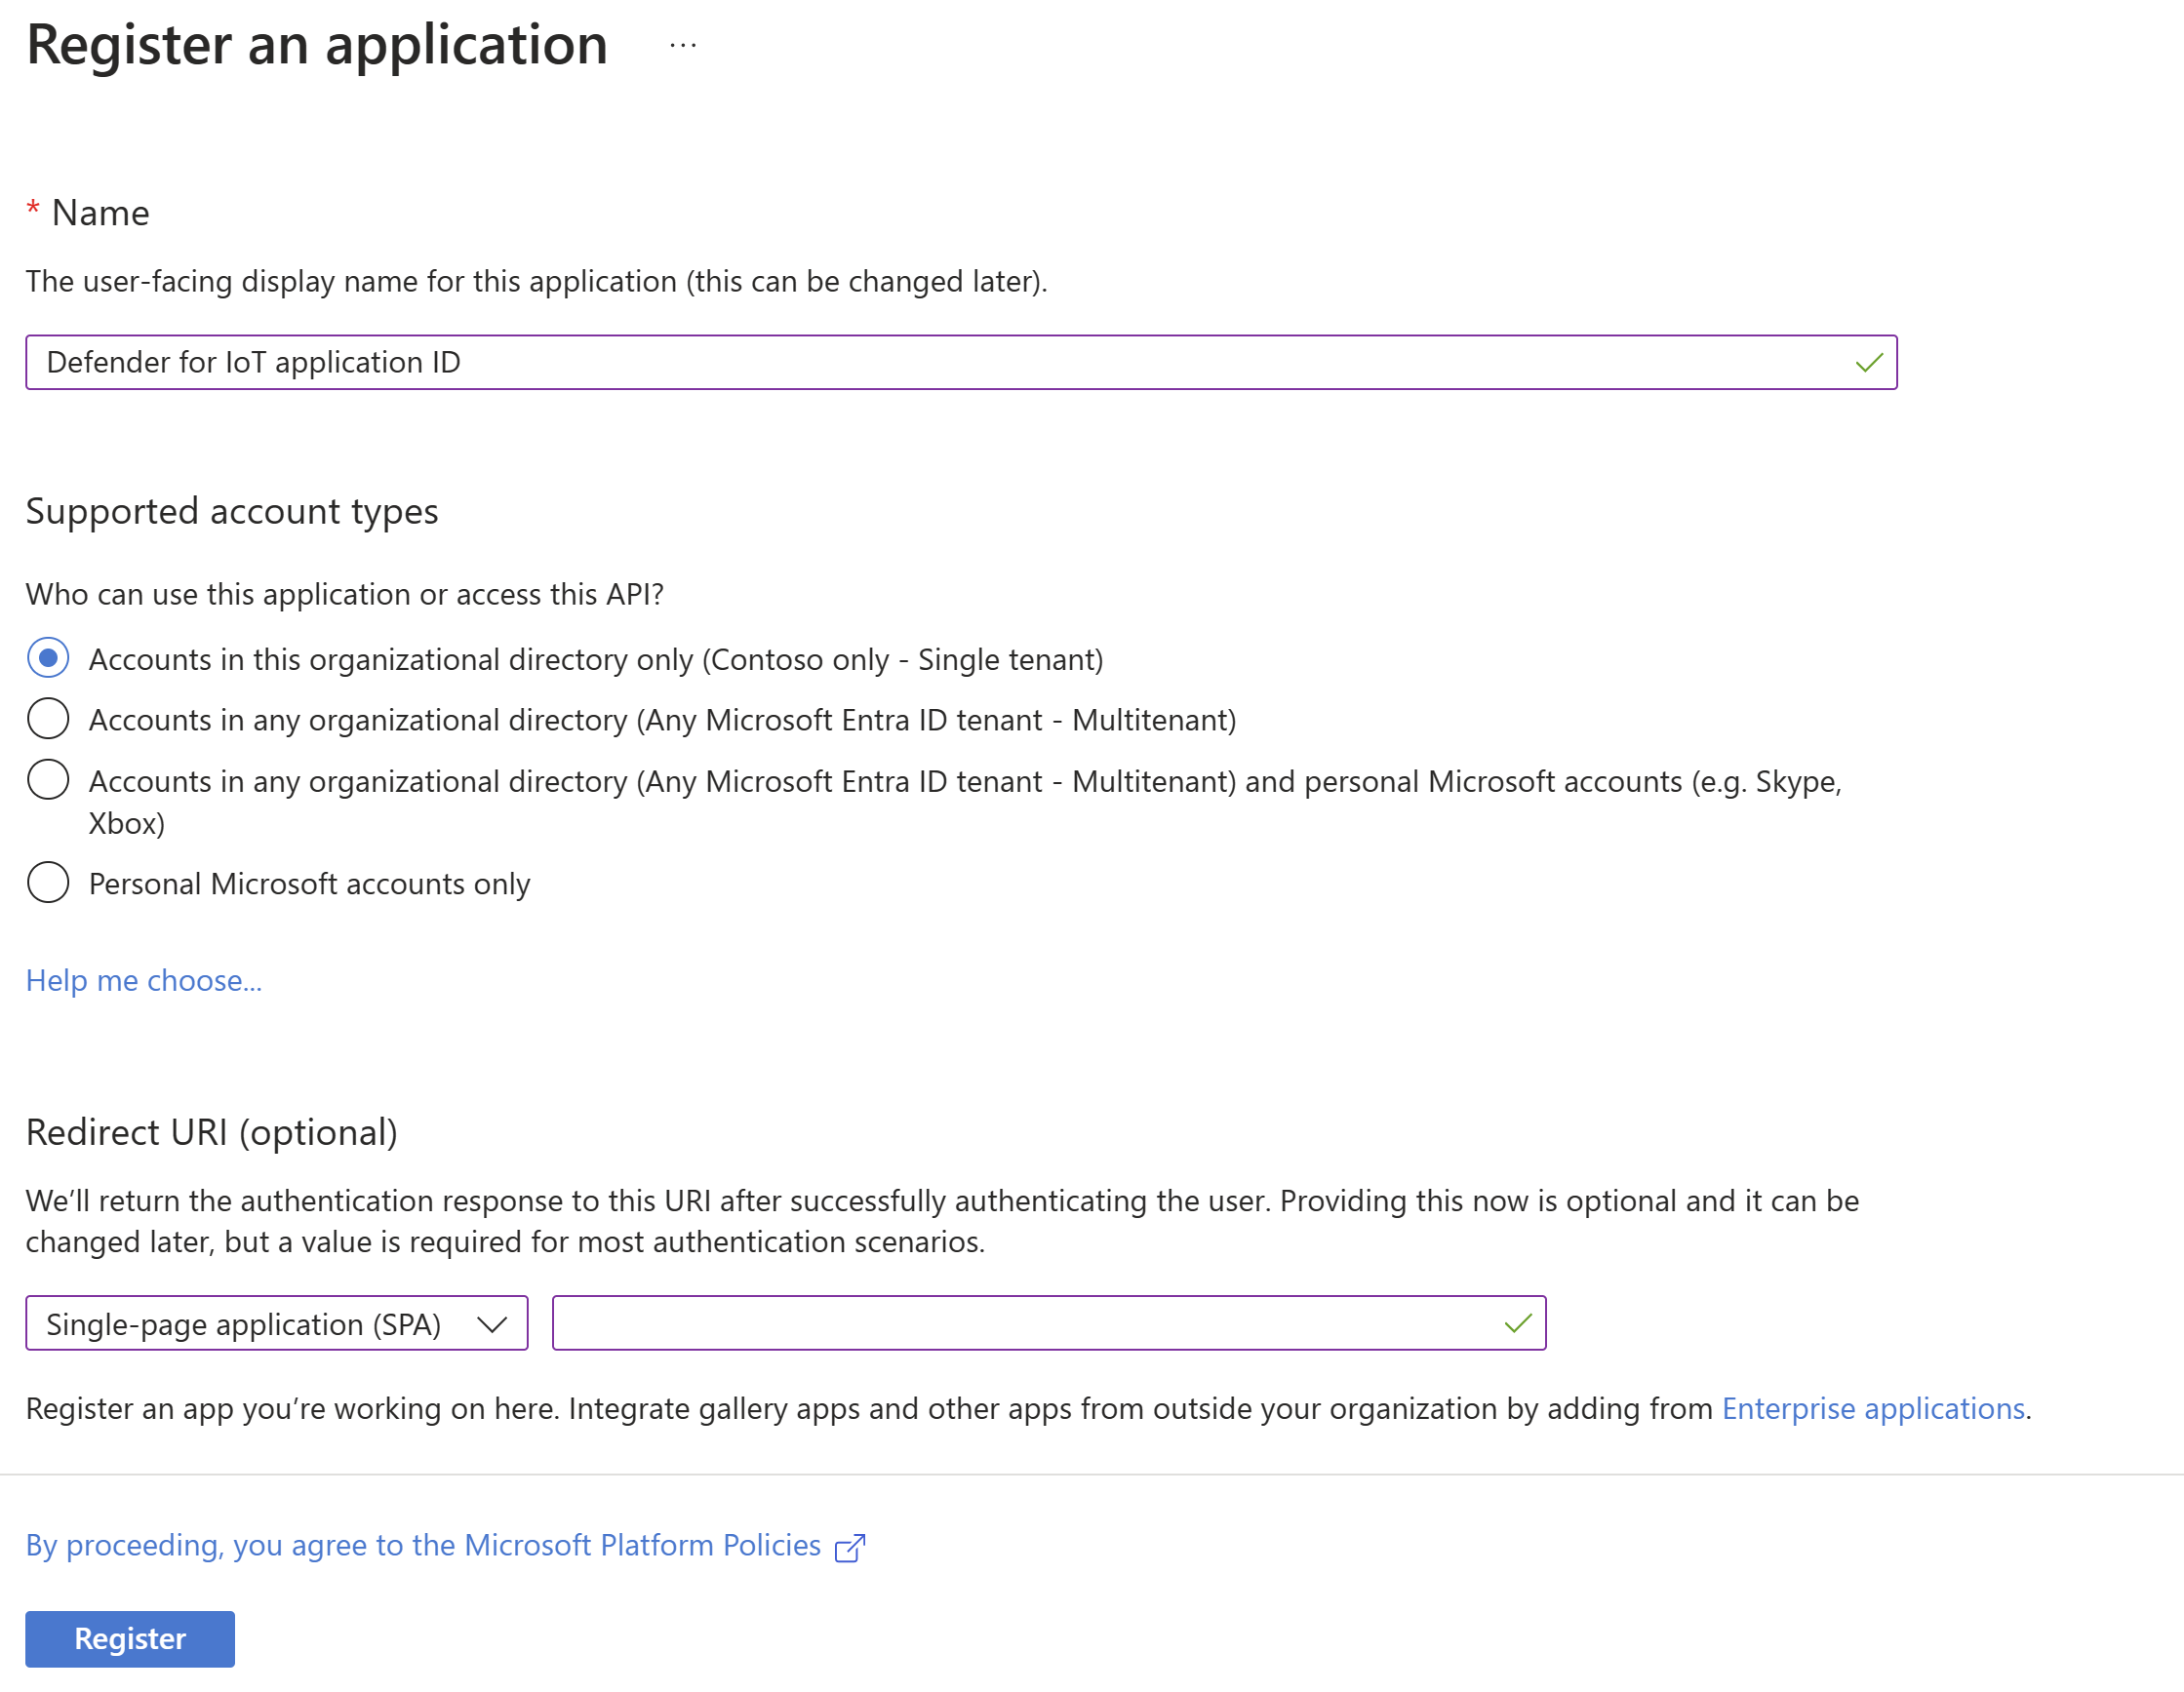
Task: Select Any Microsoft Entra ID tenant Multitenant option
Action: point(48,719)
